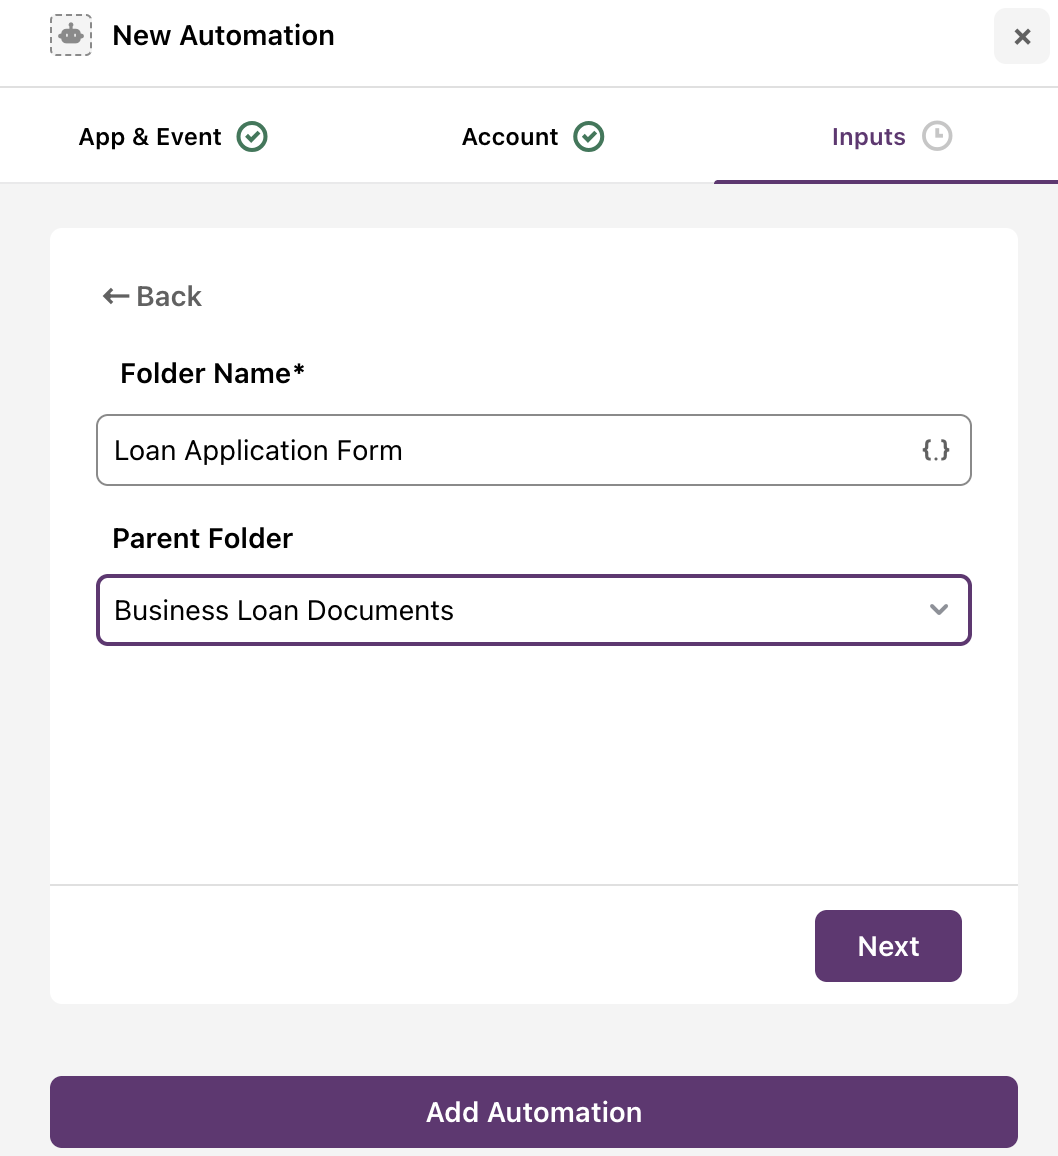The height and width of the screenshot is (1156, 1058).
Task: Open the curly braces variable picker
Action: pos(936,450)
